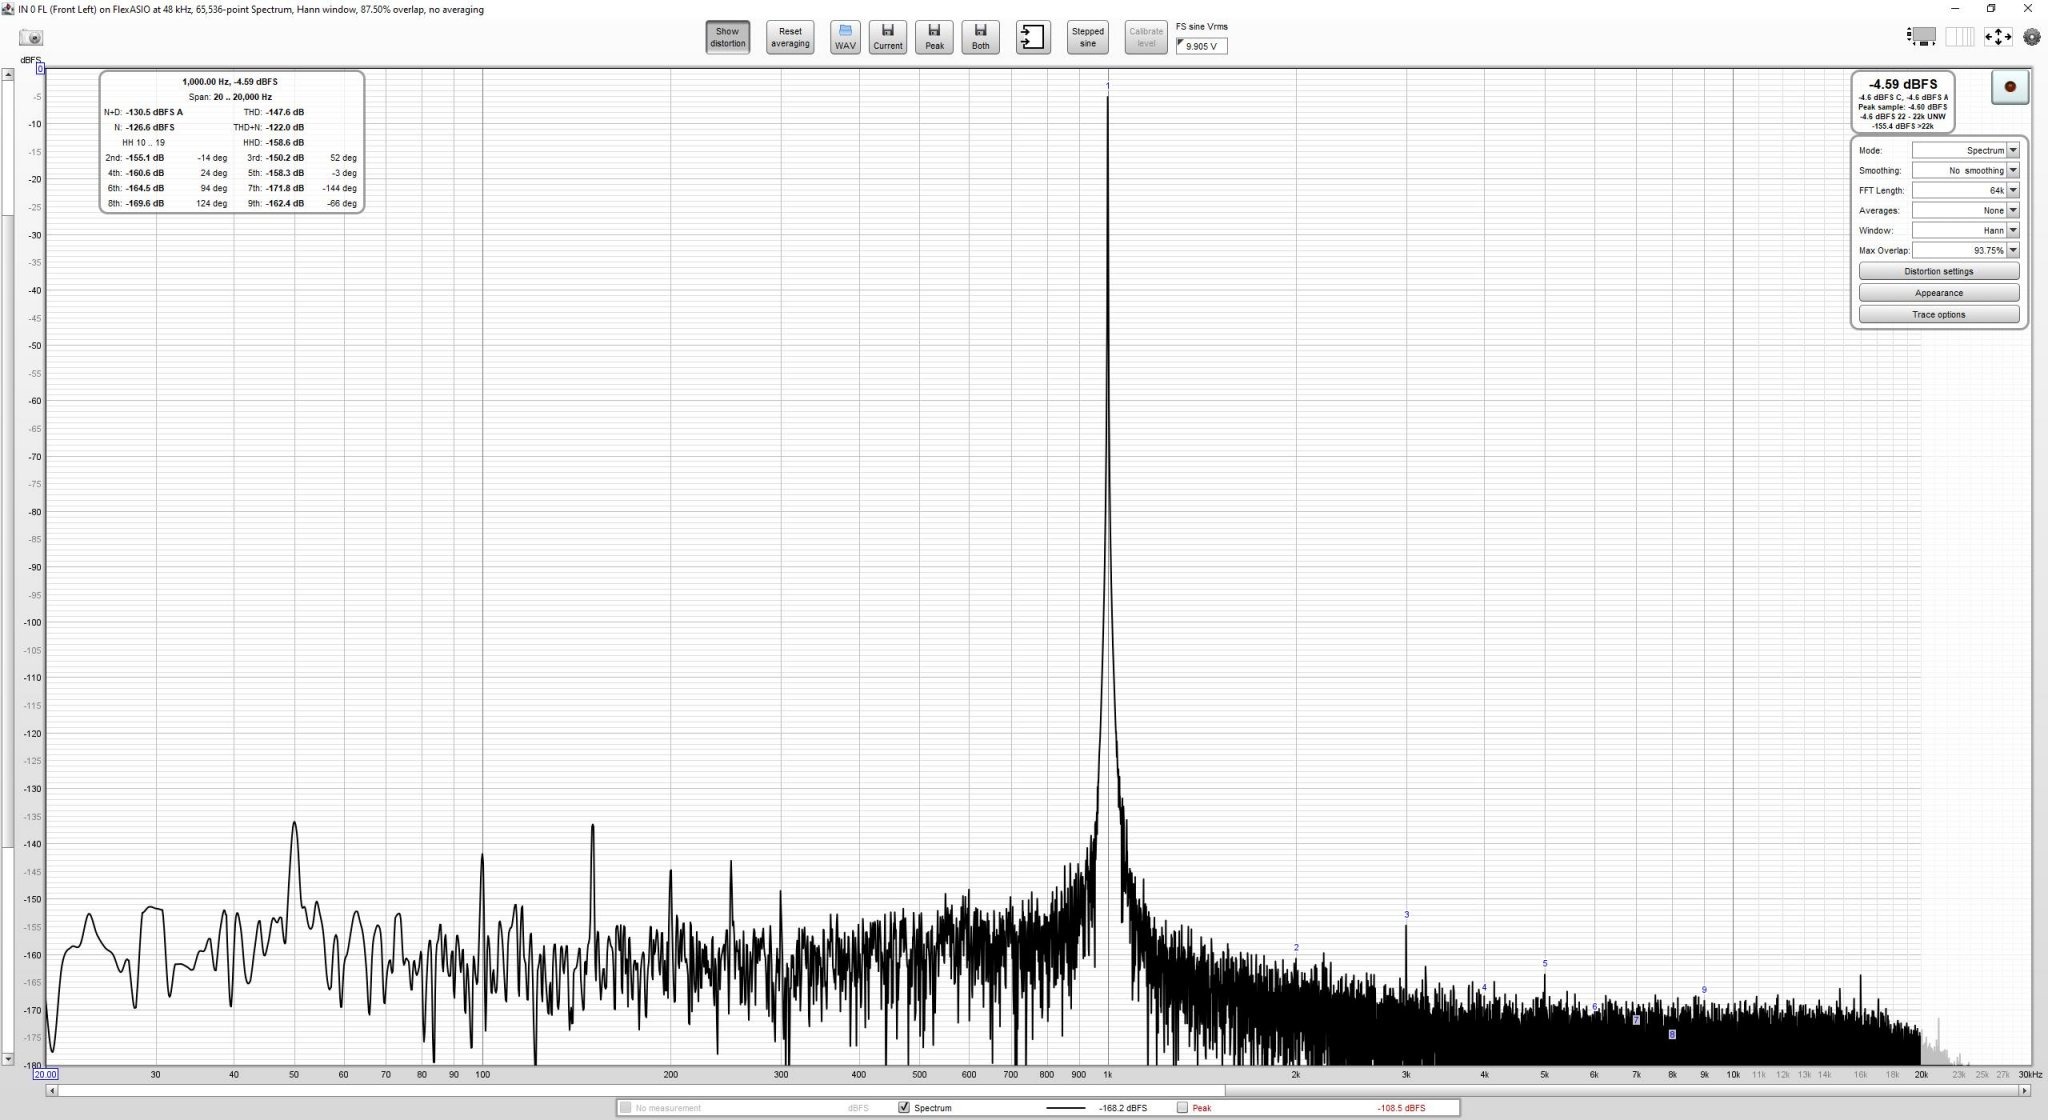
Task: Uncheck the Spectrum trace checkbox
Action: click(x=904, y=1107)
